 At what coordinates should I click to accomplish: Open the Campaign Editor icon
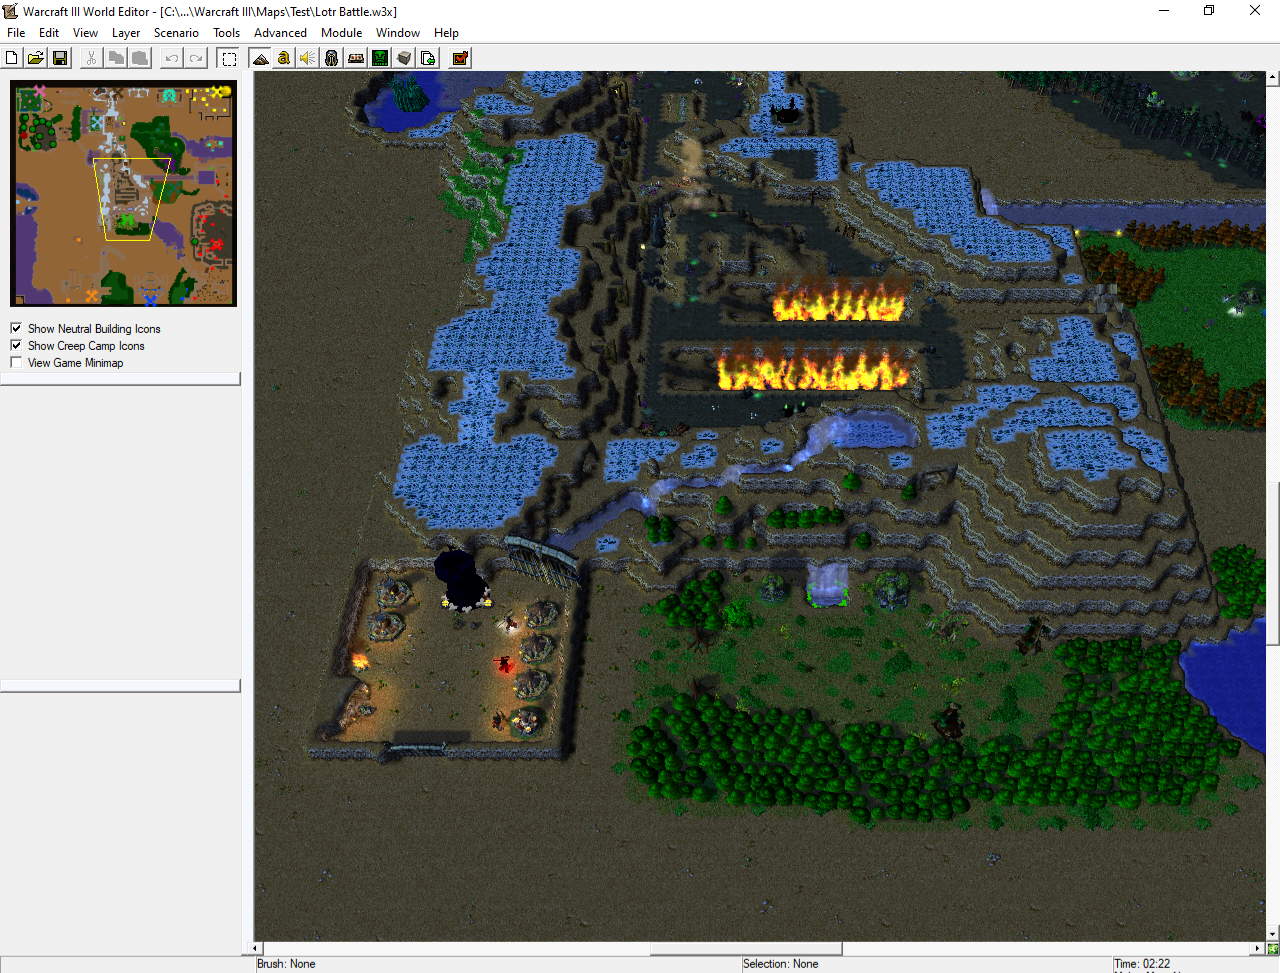[x=356, y=58]
